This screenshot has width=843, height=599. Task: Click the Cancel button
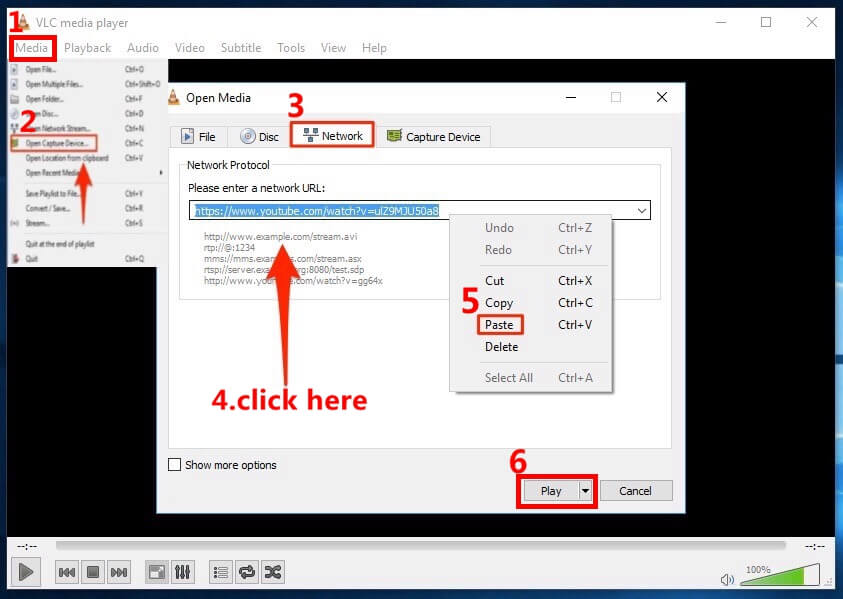(635, 490)
